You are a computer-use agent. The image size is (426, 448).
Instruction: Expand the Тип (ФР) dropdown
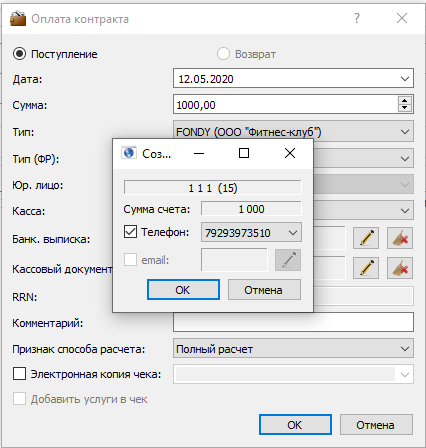[x=405, y=158]
